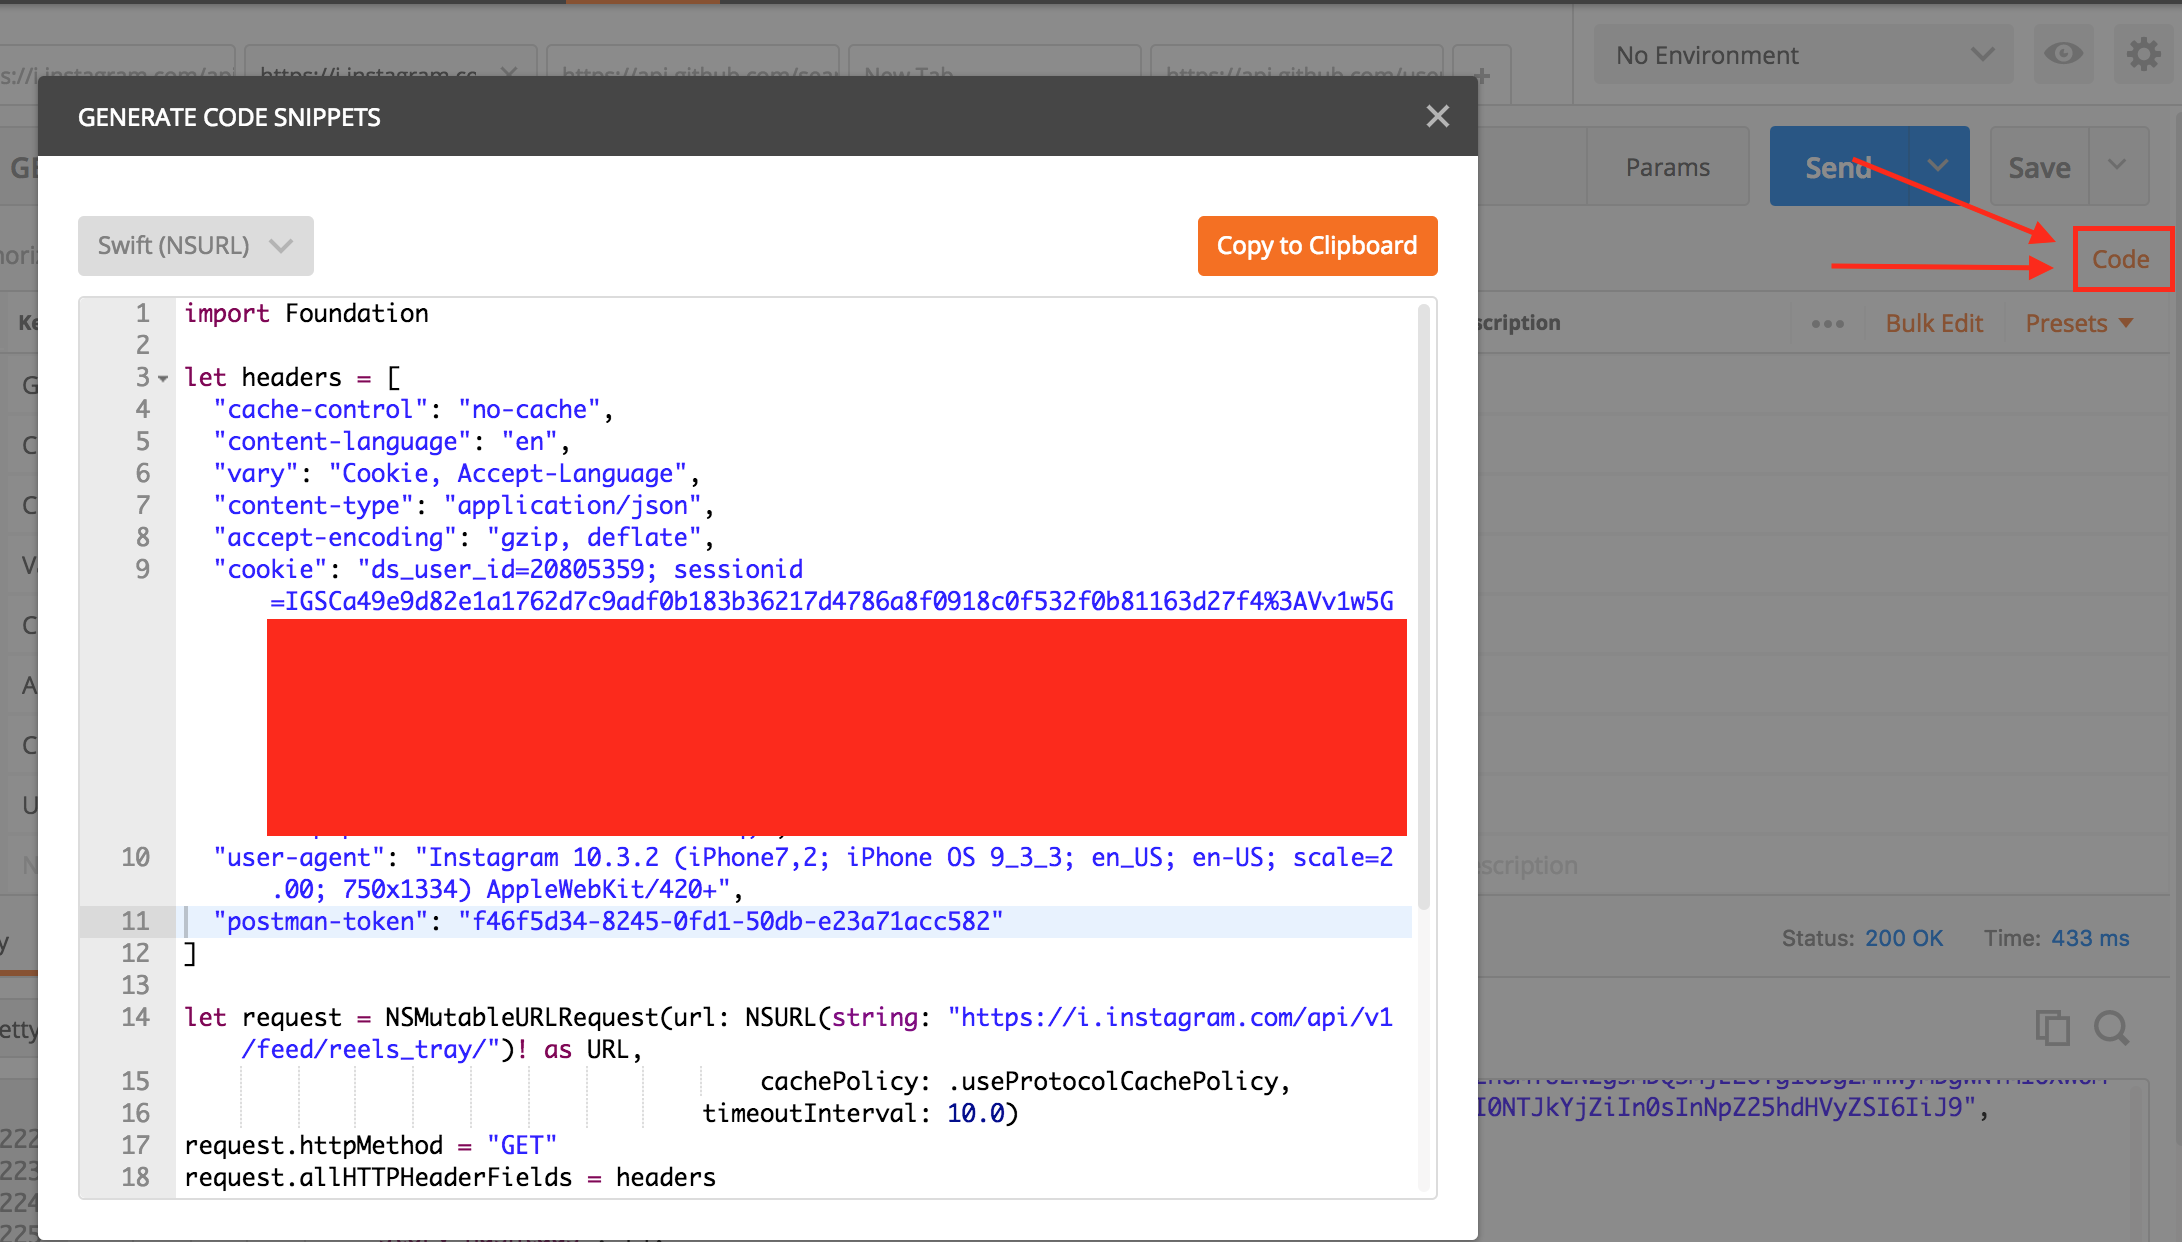Click the Code link
This screenshot has height=1242, width=2182.
(x=2120, y=259)
